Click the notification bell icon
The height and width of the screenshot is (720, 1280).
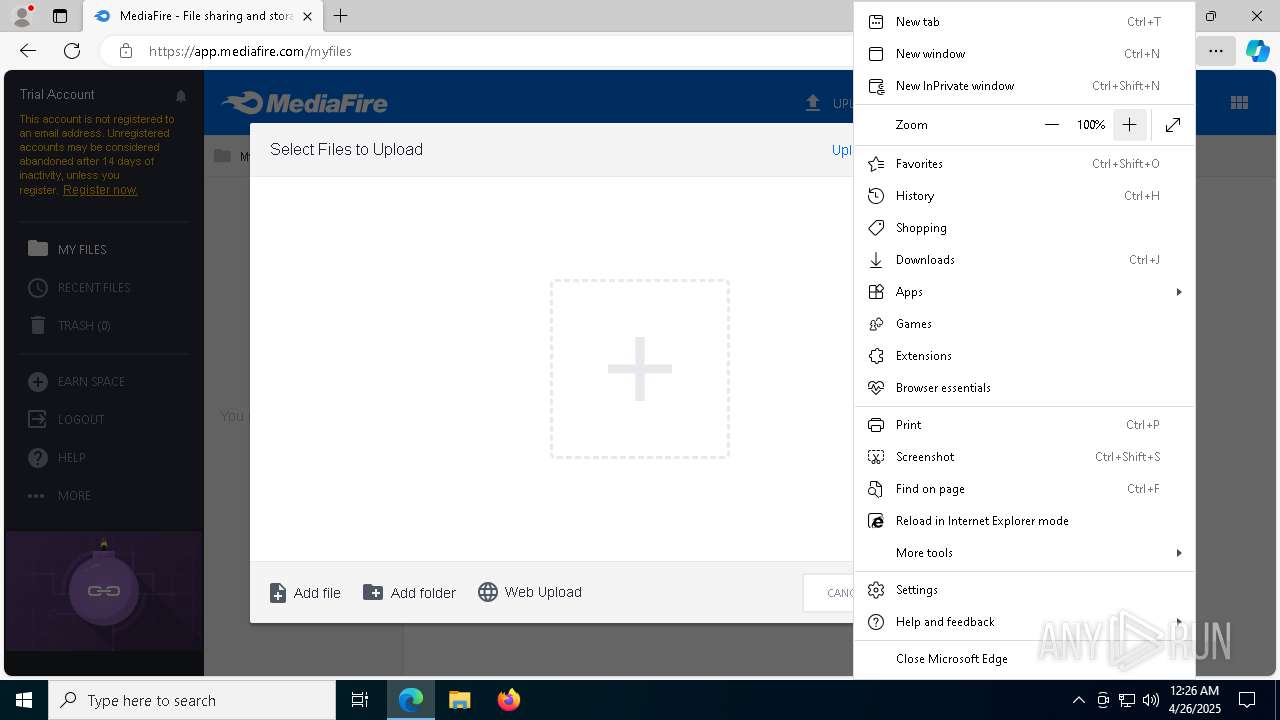(x=181, y=96)
